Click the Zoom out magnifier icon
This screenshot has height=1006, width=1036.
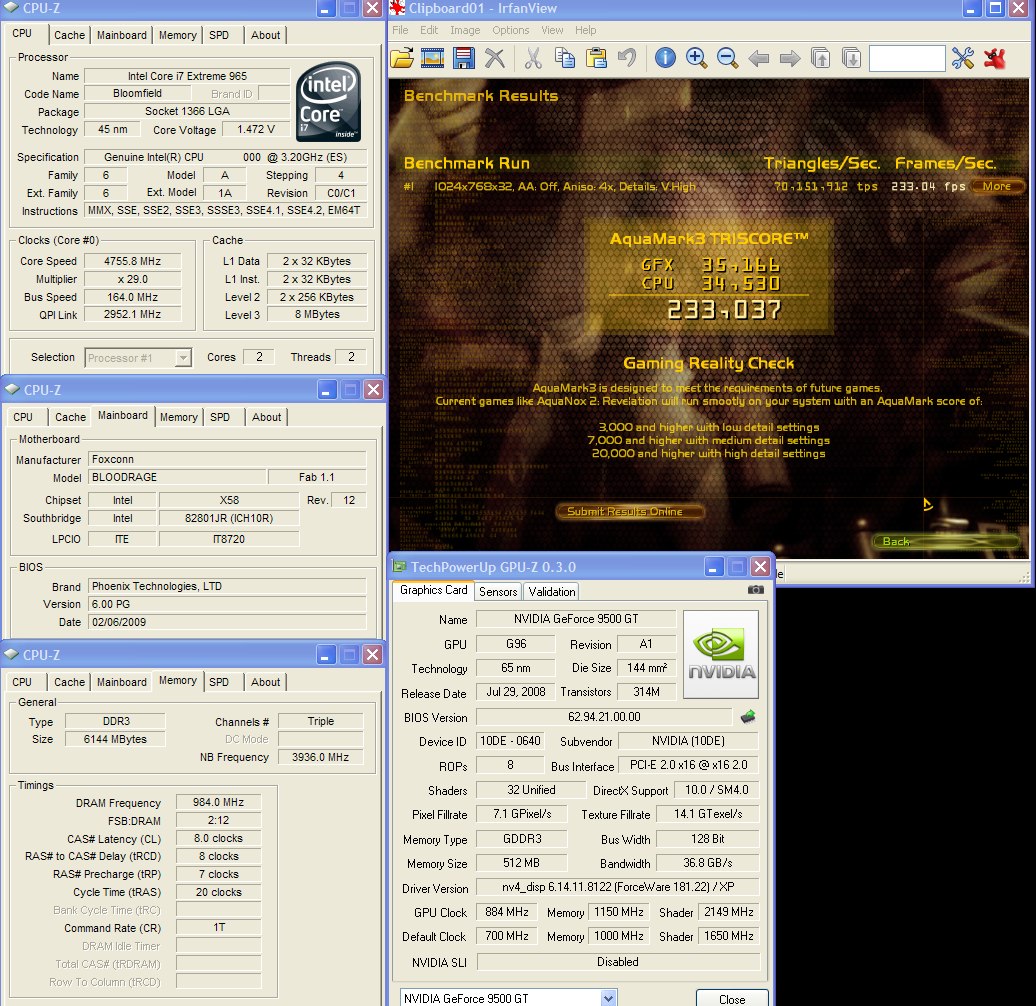click(x=727, y=58)
